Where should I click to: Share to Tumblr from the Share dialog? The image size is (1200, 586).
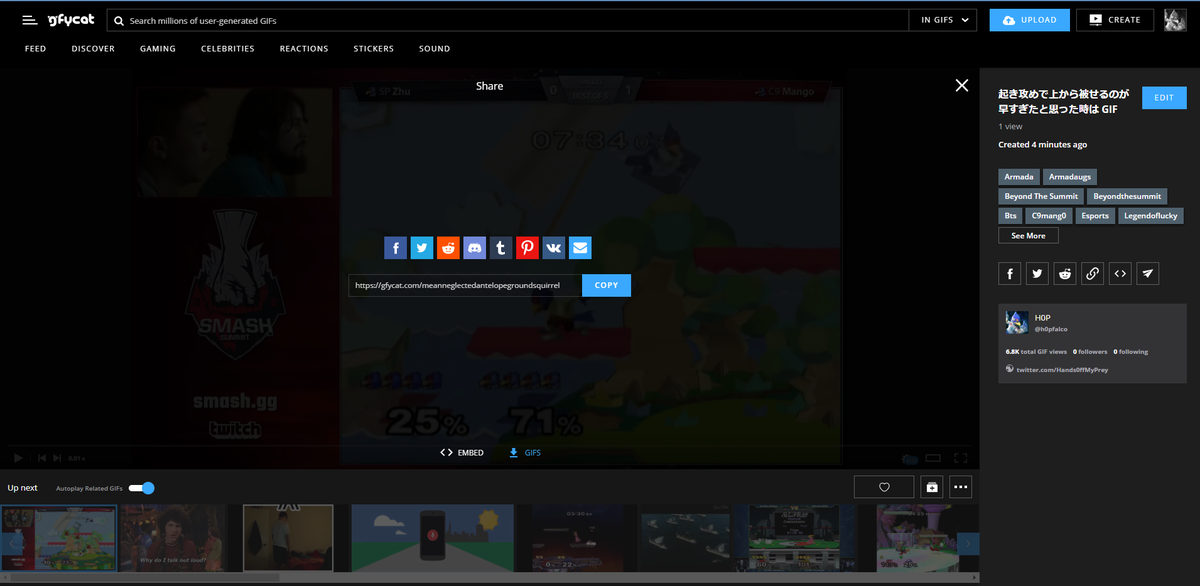[x=501, y=248]
